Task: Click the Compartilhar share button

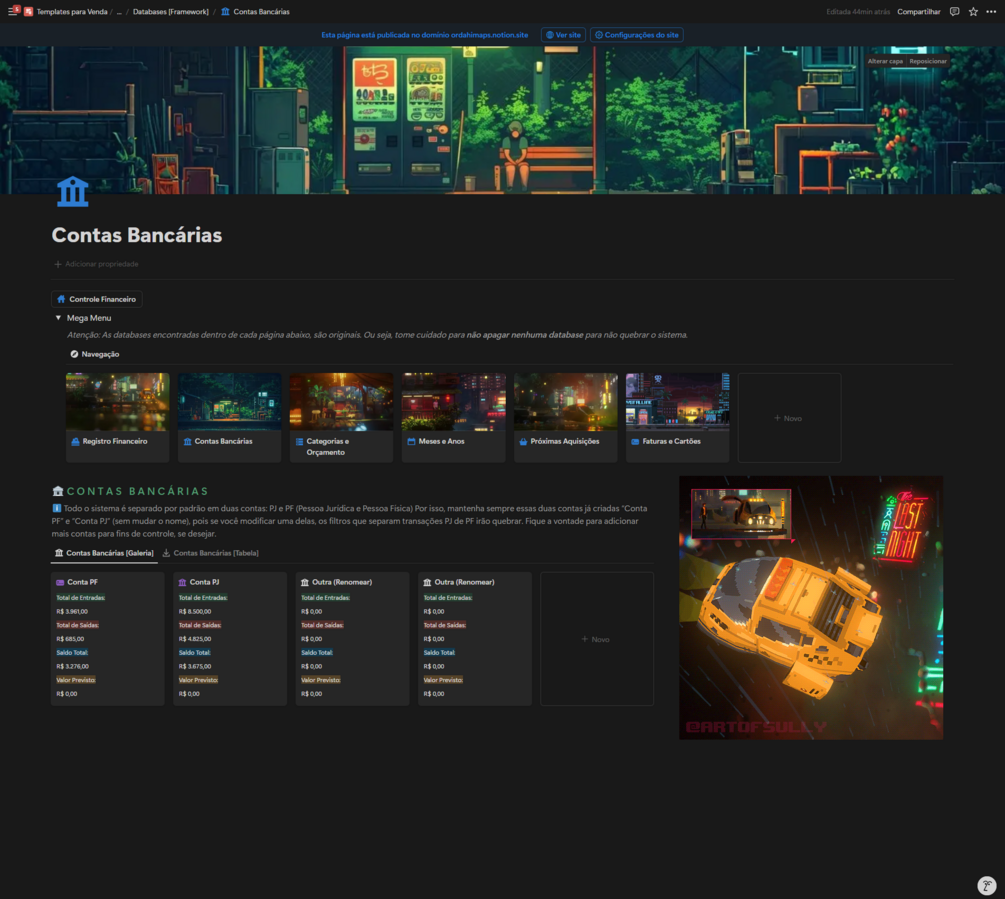Action: (918, 12)
